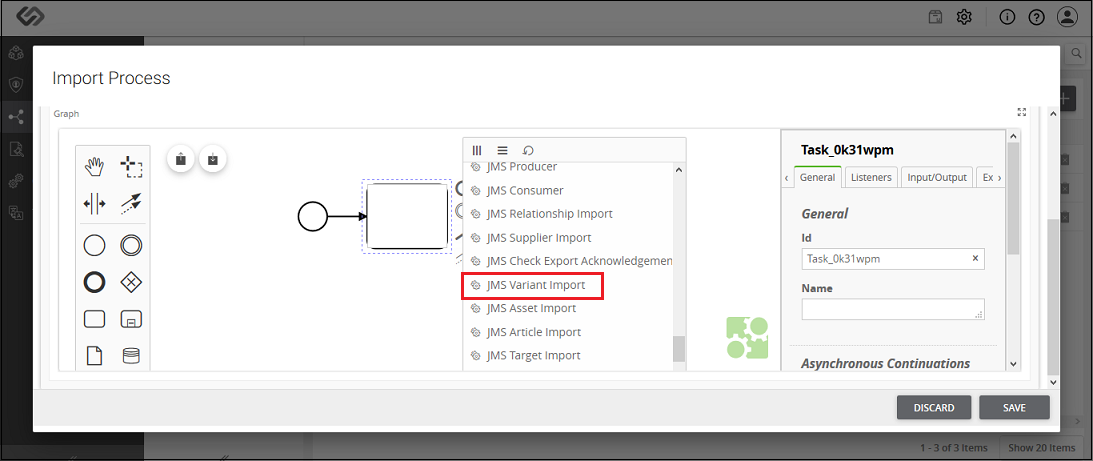Click properties panel scrollbar up arrow
1093x461 pixels.
1014,135
